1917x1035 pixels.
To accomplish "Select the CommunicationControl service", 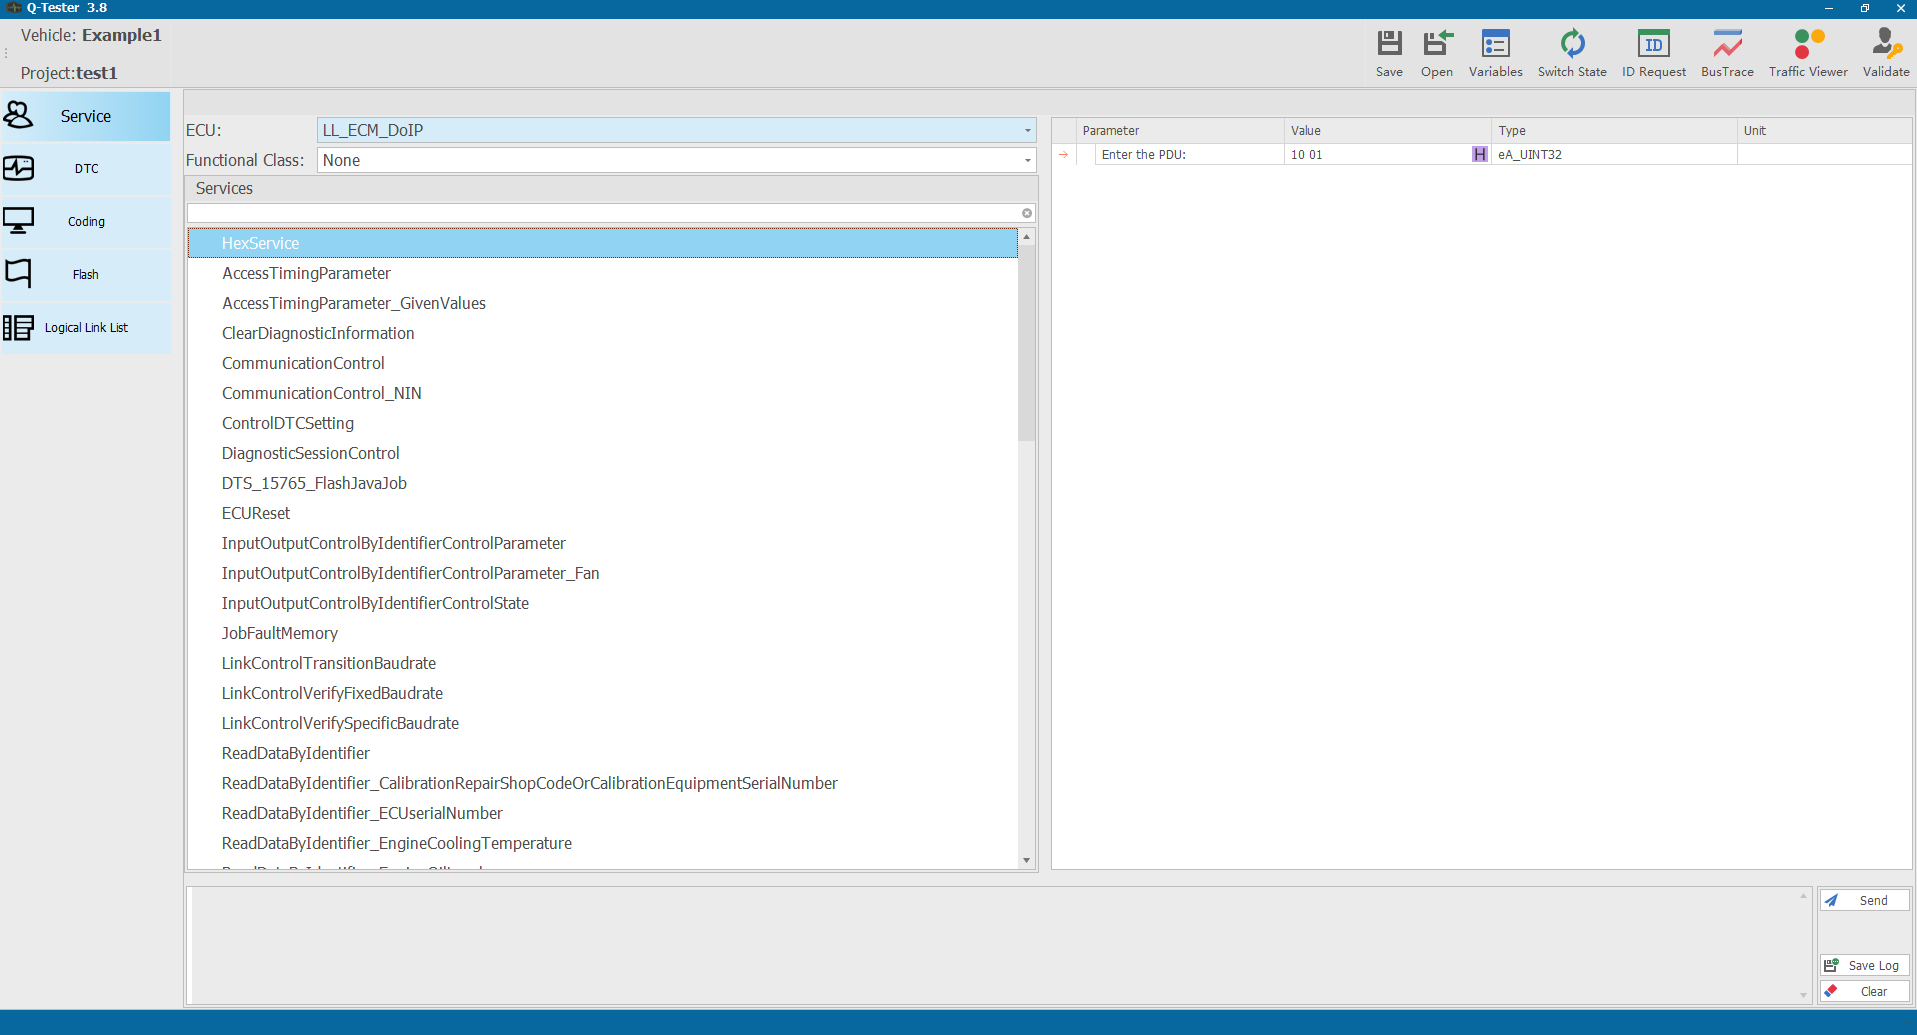I will (x=603, y=363).
